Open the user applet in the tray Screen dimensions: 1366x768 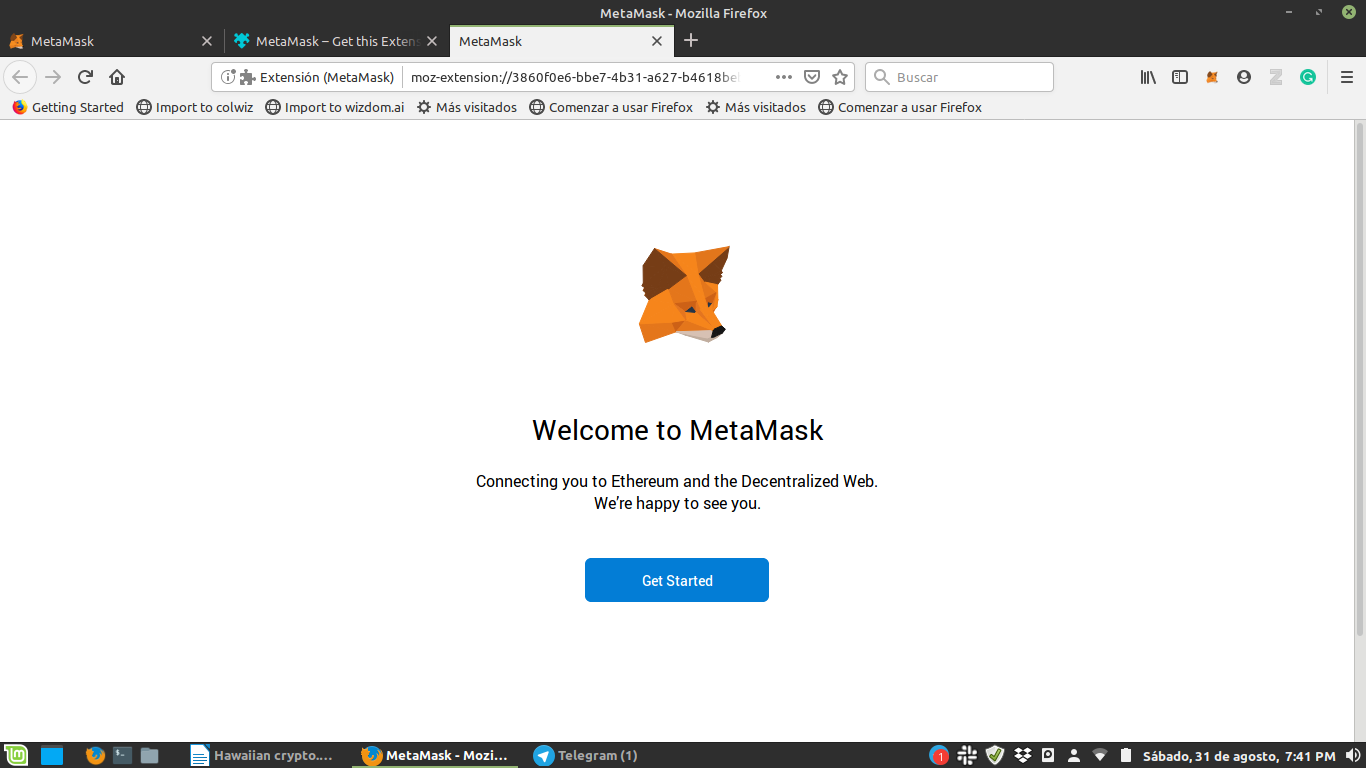(1074, 755)
